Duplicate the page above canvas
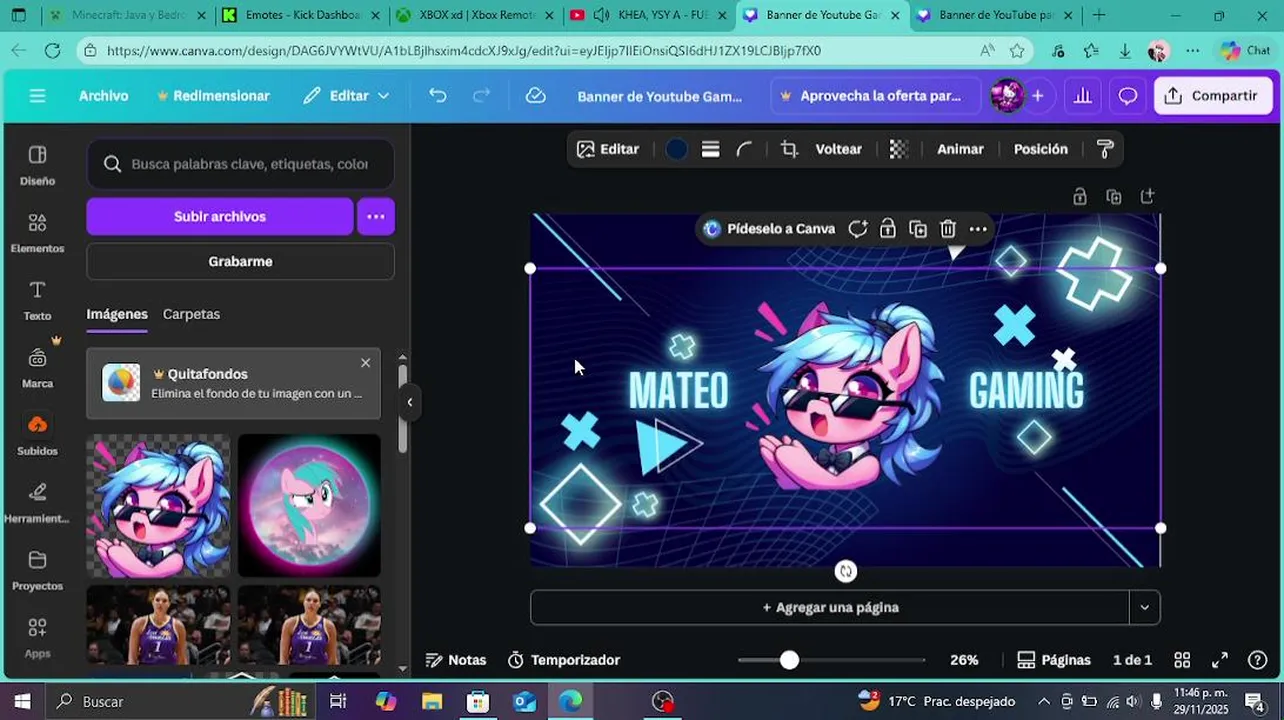Image resolution: width=1284 pixels, height=720 pixels. click(x=1113, y=197)
